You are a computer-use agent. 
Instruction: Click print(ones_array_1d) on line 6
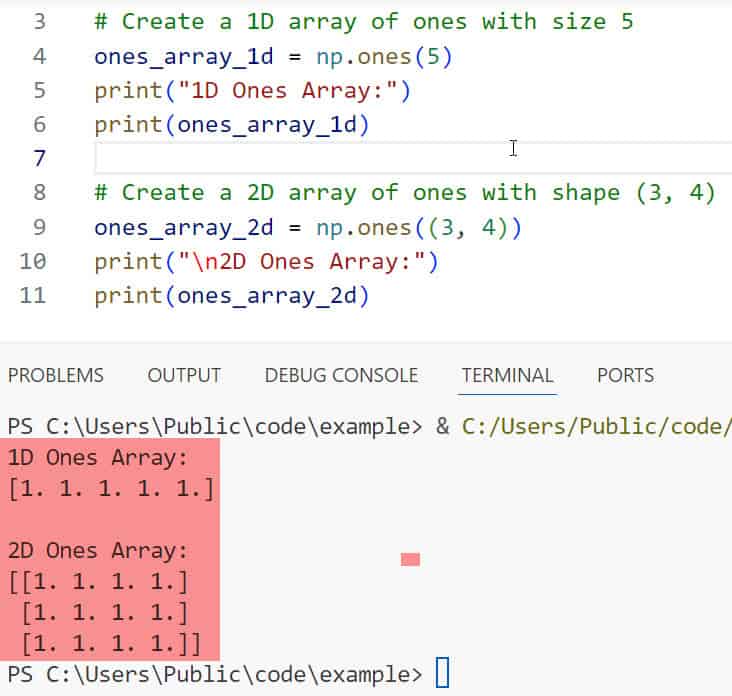click(231, 125)
